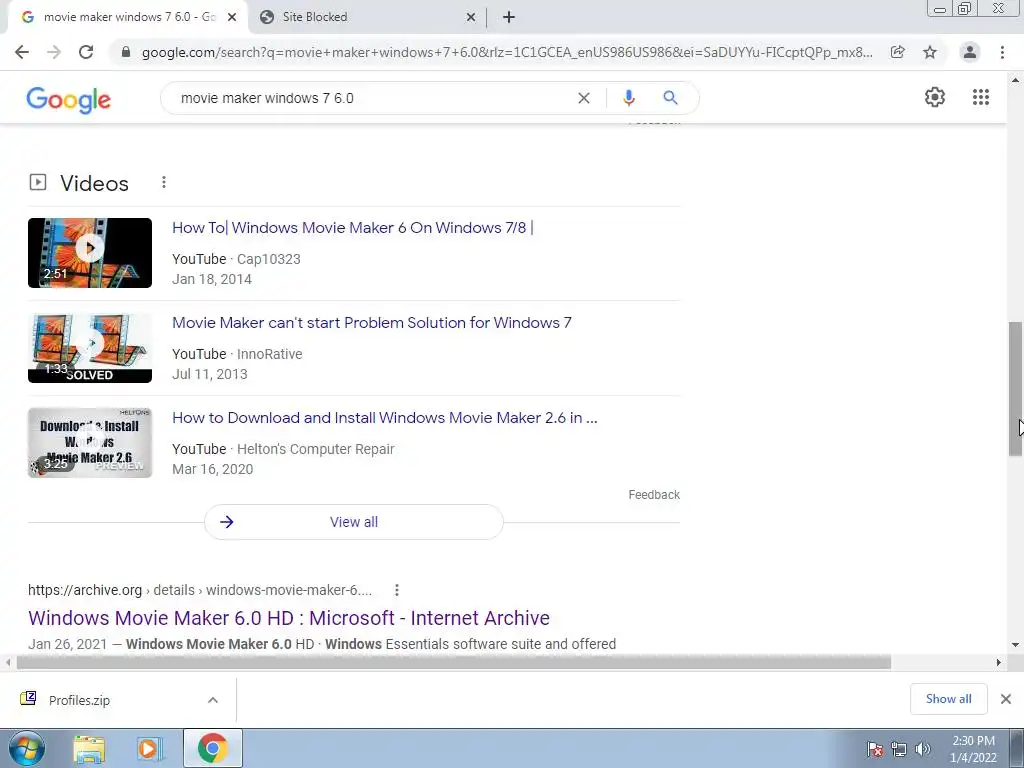Click the horizontal scrollbar thumb
Image resolution: width=1024 pixels, height=768 pixels.
[453, 662]
